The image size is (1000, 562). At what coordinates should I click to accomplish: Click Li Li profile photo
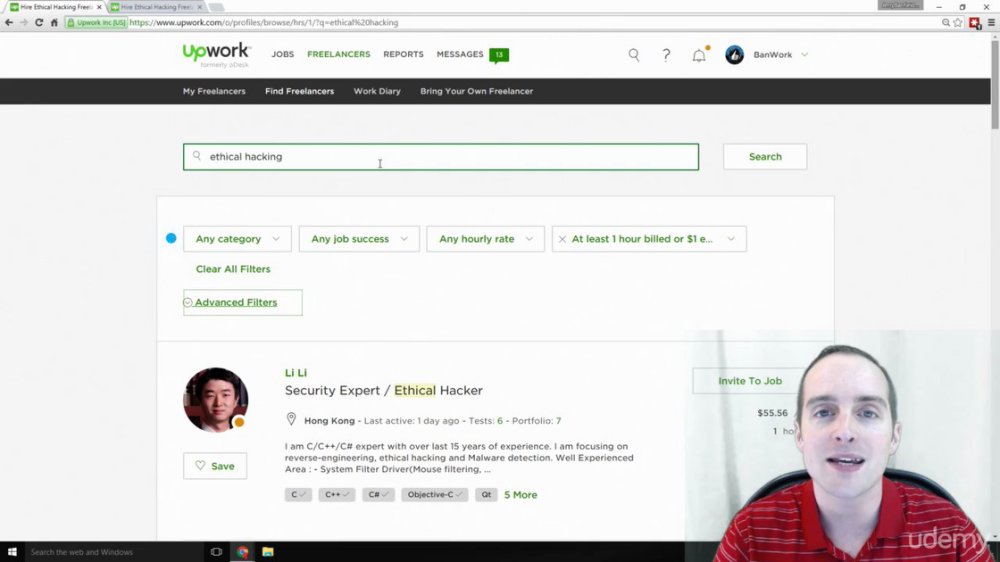(x=216, y=400)
